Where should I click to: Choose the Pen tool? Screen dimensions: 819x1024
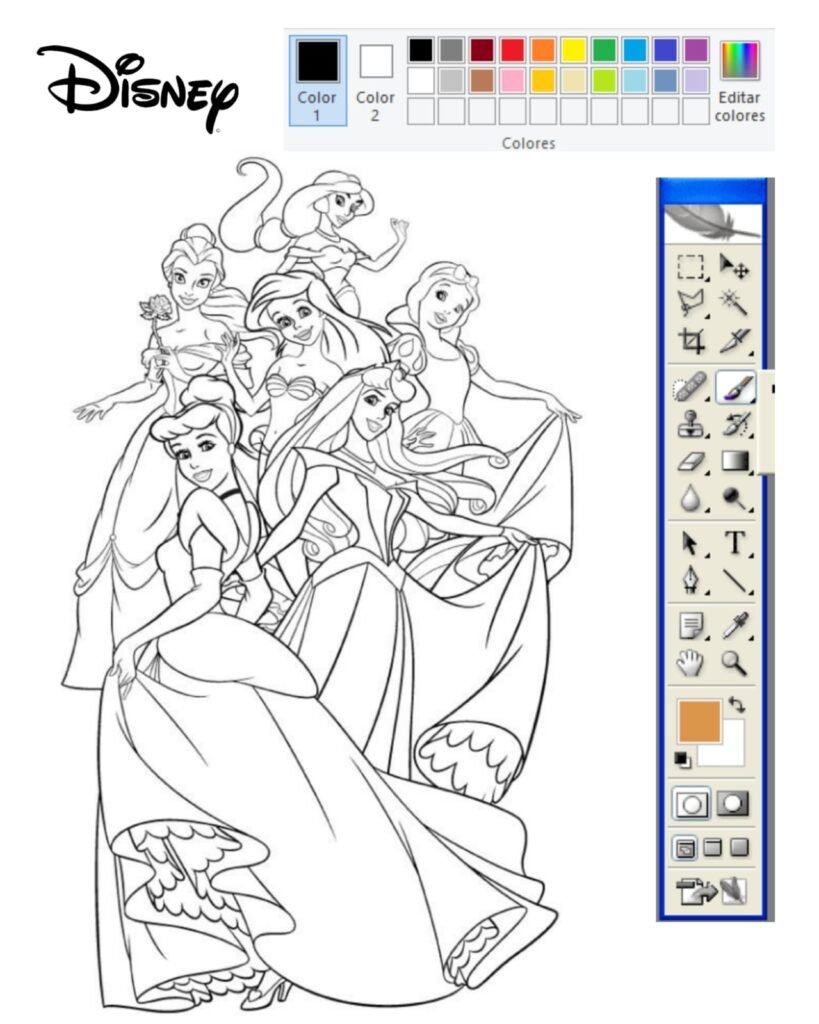click(x=690, y=580)
